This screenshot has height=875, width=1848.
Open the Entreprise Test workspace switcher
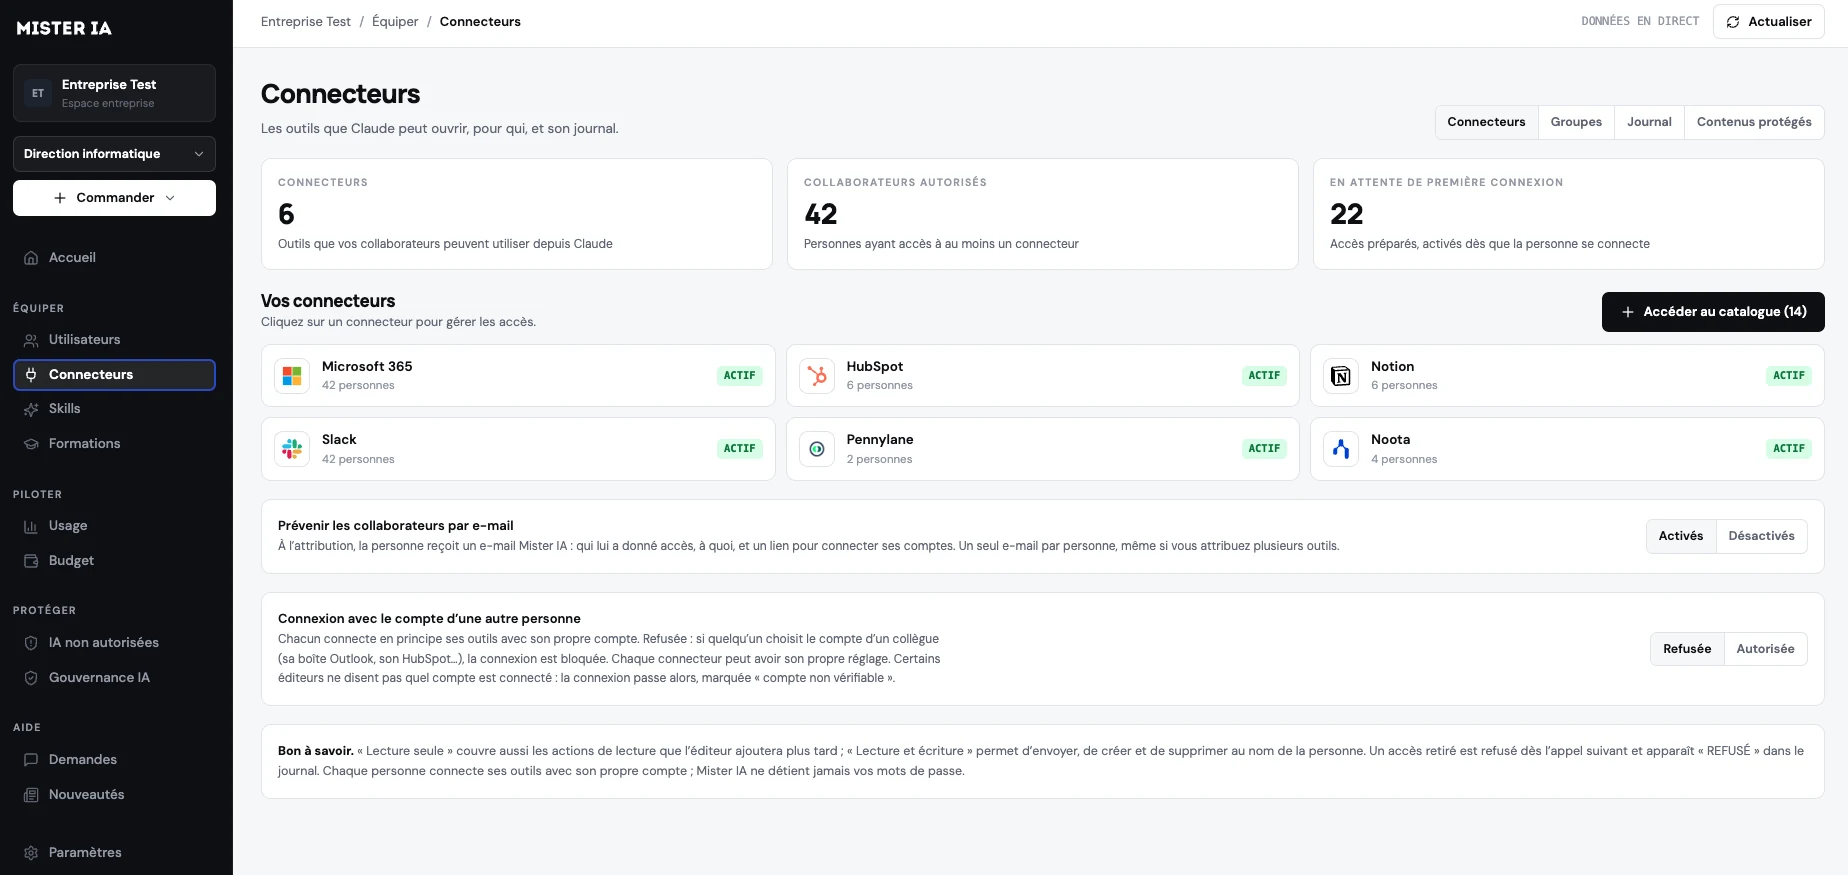[114, 93]
